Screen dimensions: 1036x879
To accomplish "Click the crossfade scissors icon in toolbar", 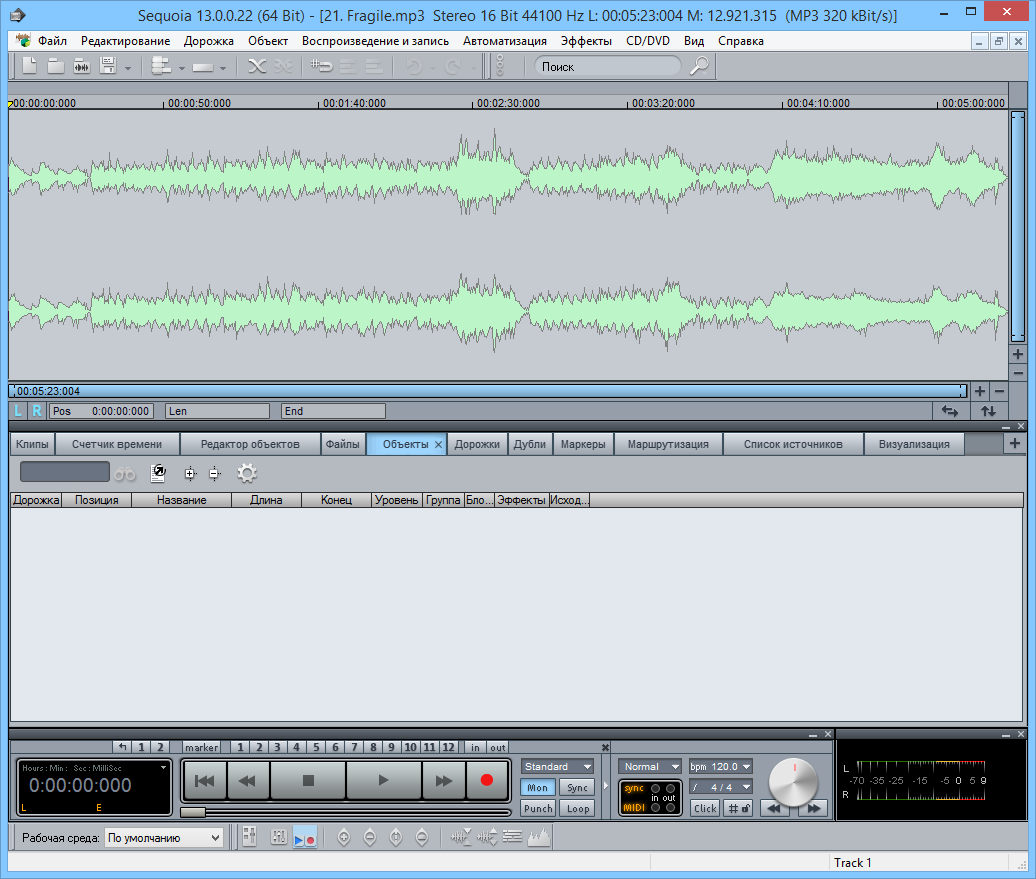I will [257, 66].
